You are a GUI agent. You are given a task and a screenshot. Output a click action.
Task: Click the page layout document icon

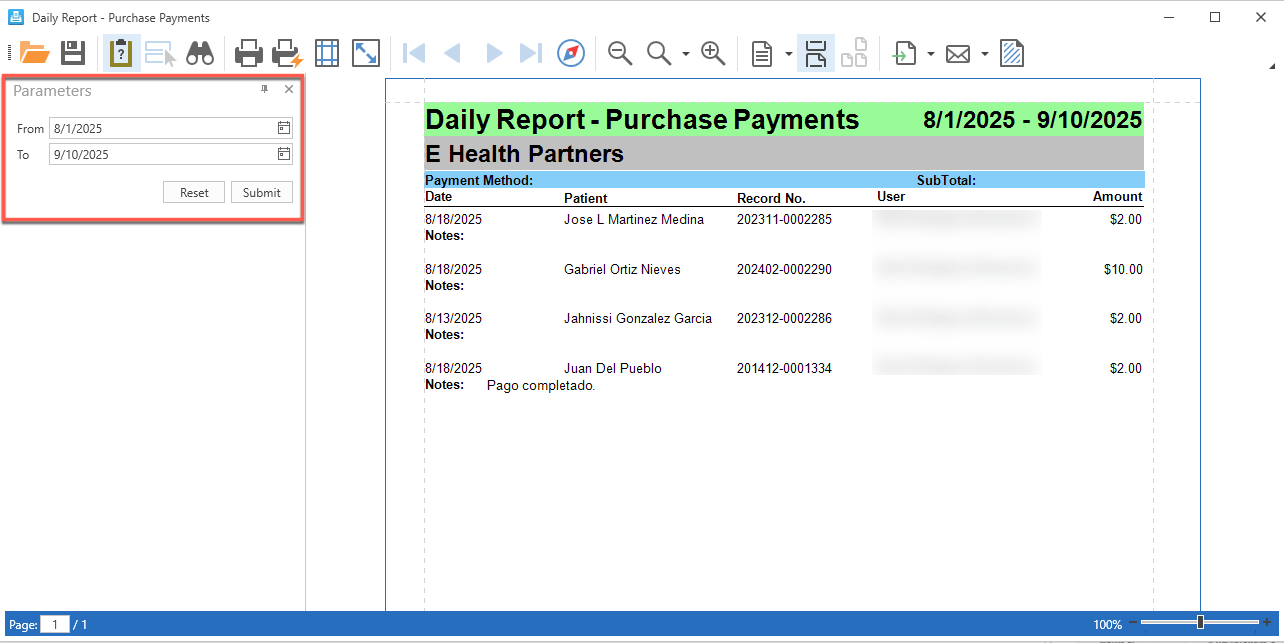tap(762, 53)
